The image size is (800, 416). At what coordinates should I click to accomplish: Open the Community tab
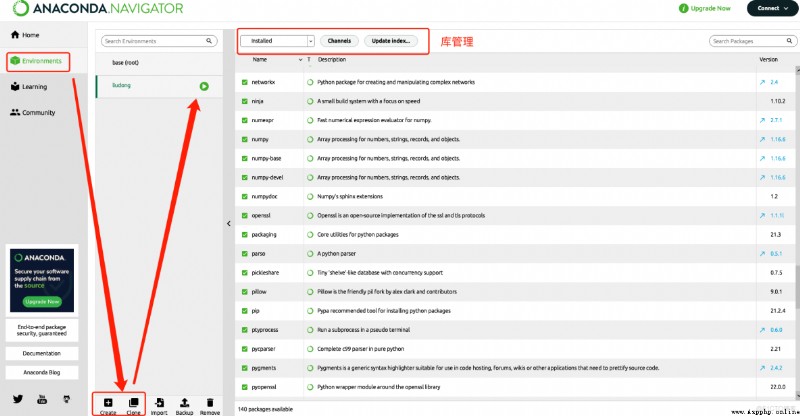coord(33,112)
